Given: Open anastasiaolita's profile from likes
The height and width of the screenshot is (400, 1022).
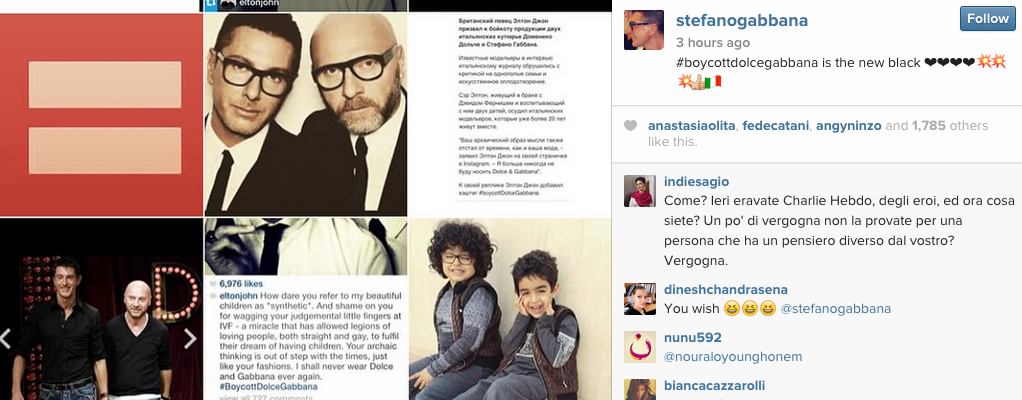Looking at the screenshot, I should (692, 126).
